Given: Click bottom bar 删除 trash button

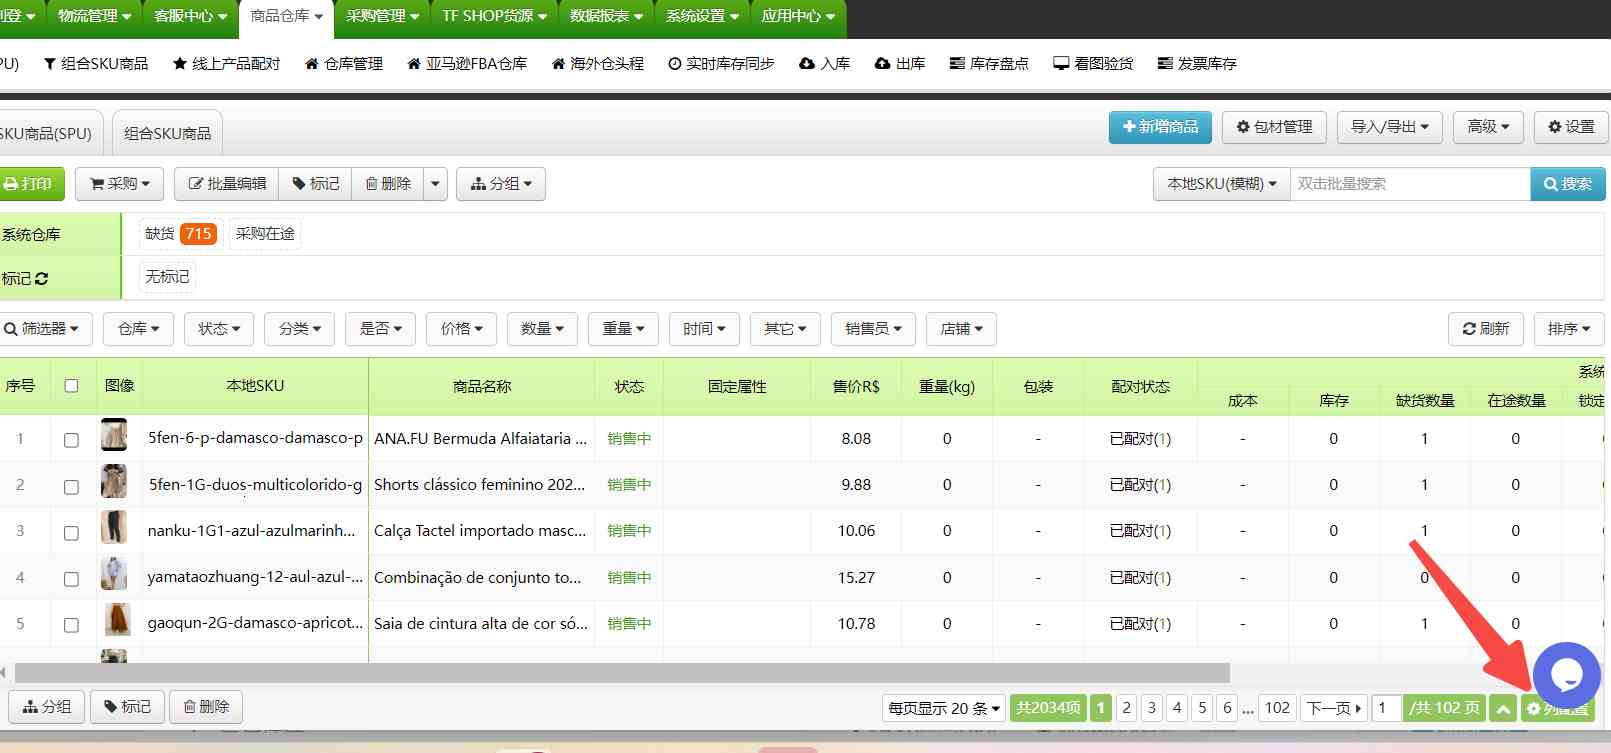Looking at the screenshot, I should pos(206,707).
